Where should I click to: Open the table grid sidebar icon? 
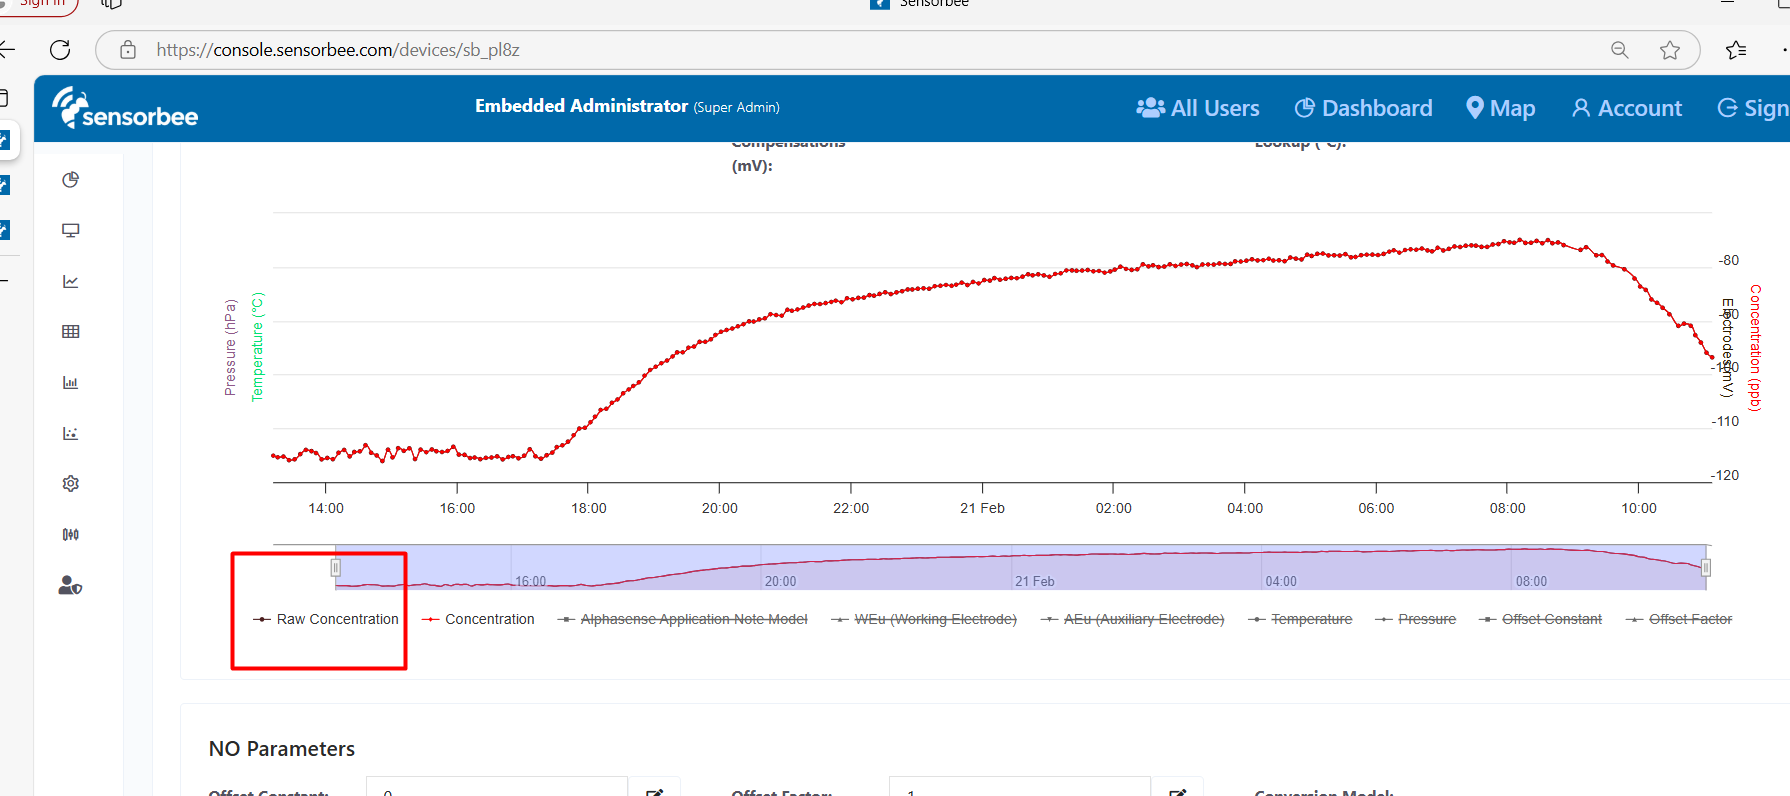(70, 332)
